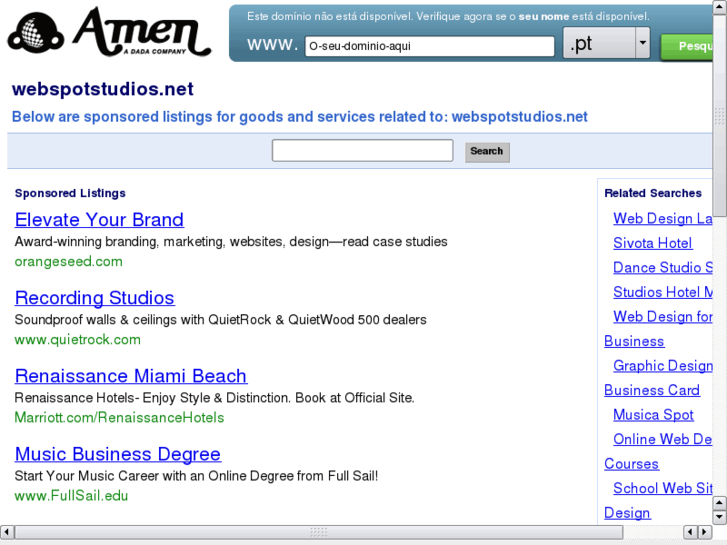The height and width of the screenshot is (545, 727).
Task: Visit the Marriott.com/RenaissanceHotels link
Action: coord(119,417)
